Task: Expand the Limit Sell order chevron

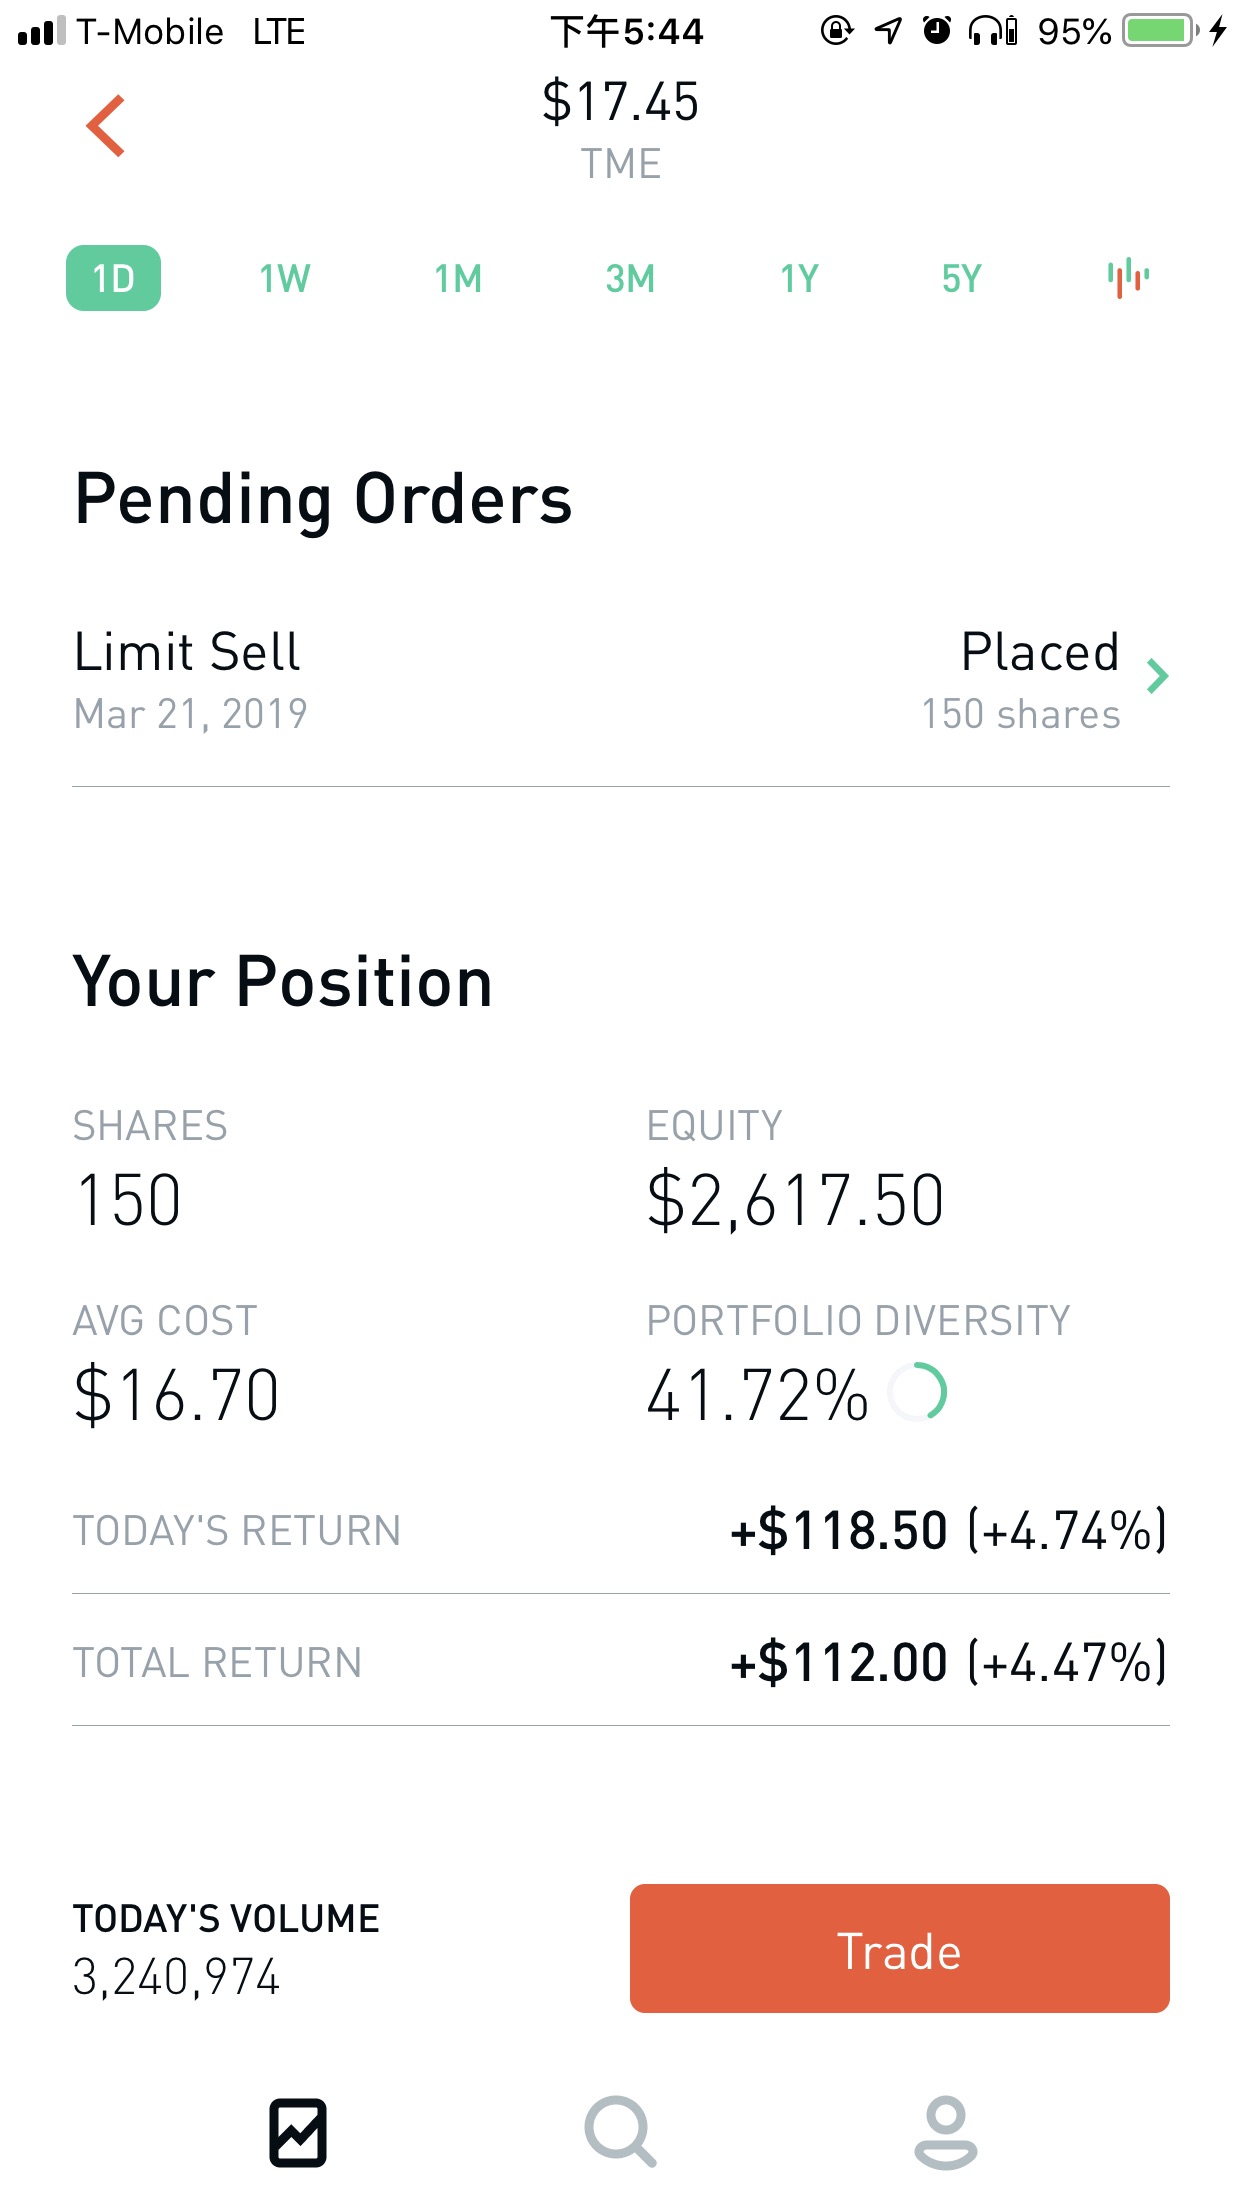Action: (x=1157, y=677)
